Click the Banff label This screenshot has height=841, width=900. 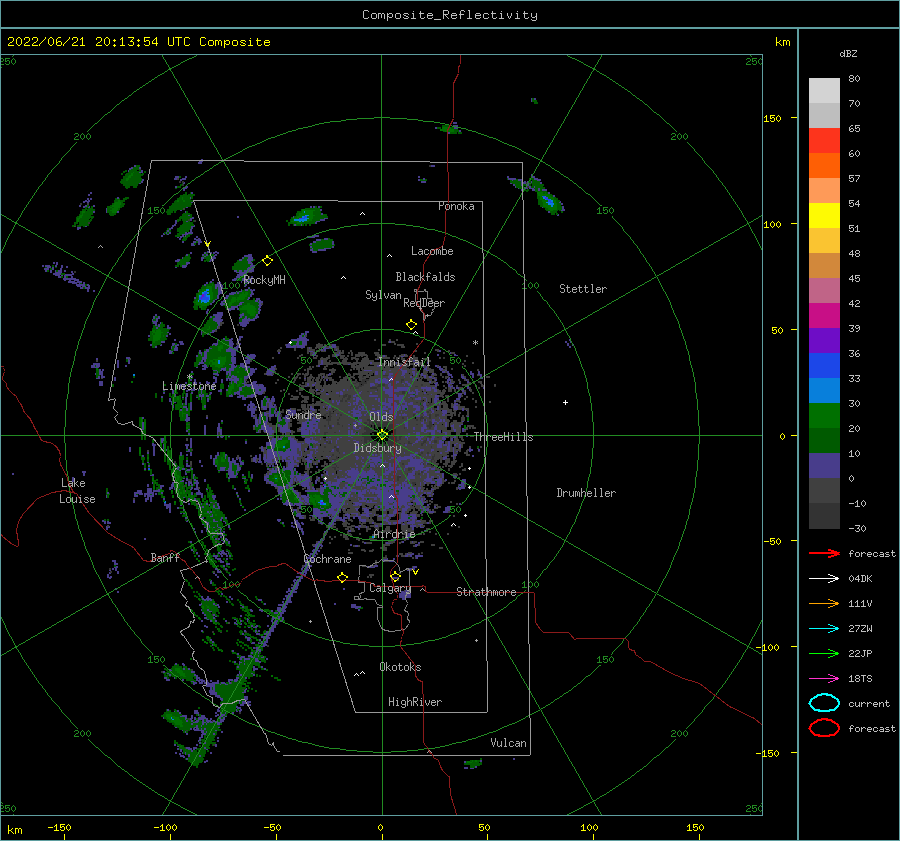point(165,557)
